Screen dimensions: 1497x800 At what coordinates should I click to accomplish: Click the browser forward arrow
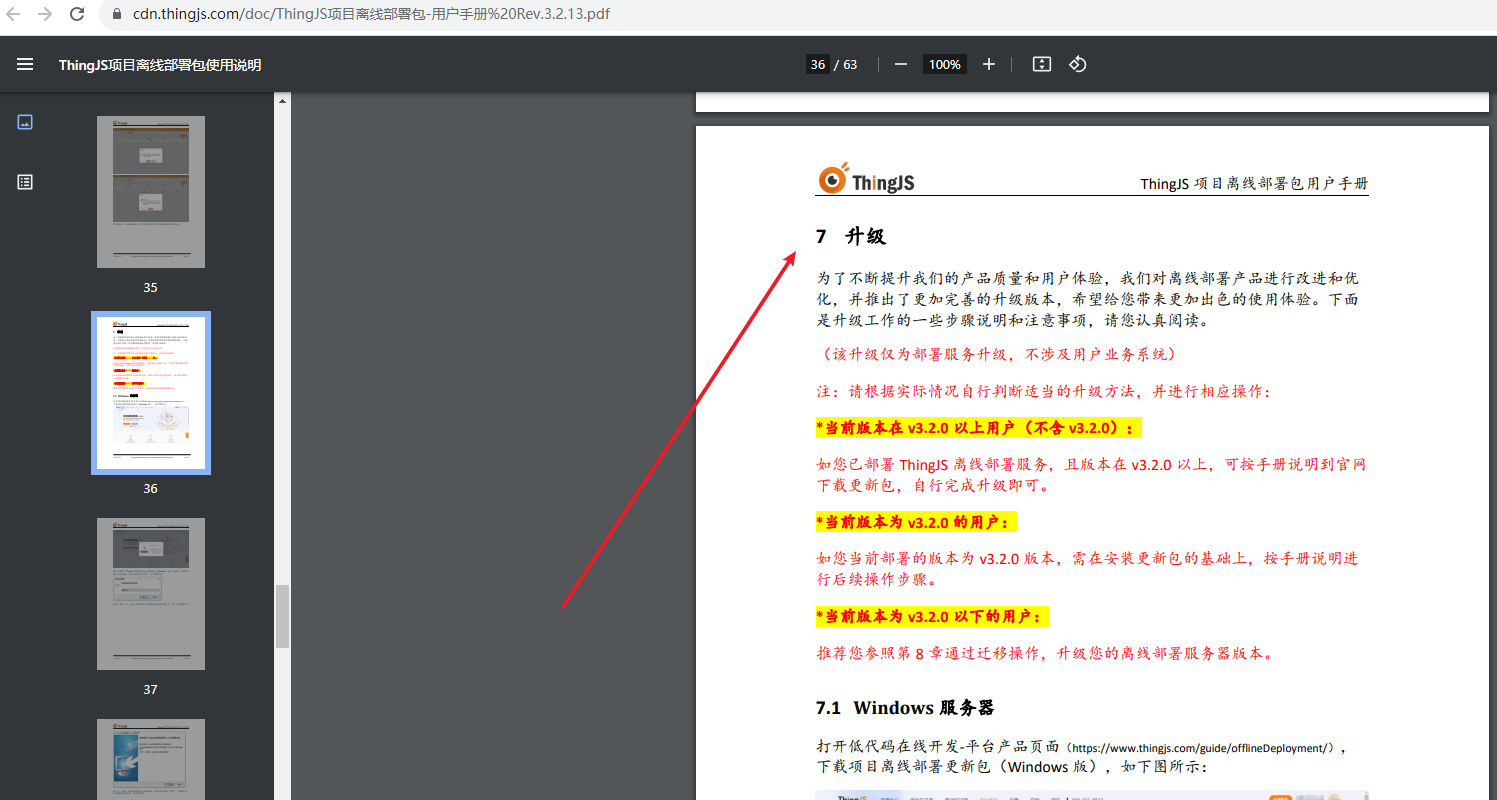click(45, 14)
